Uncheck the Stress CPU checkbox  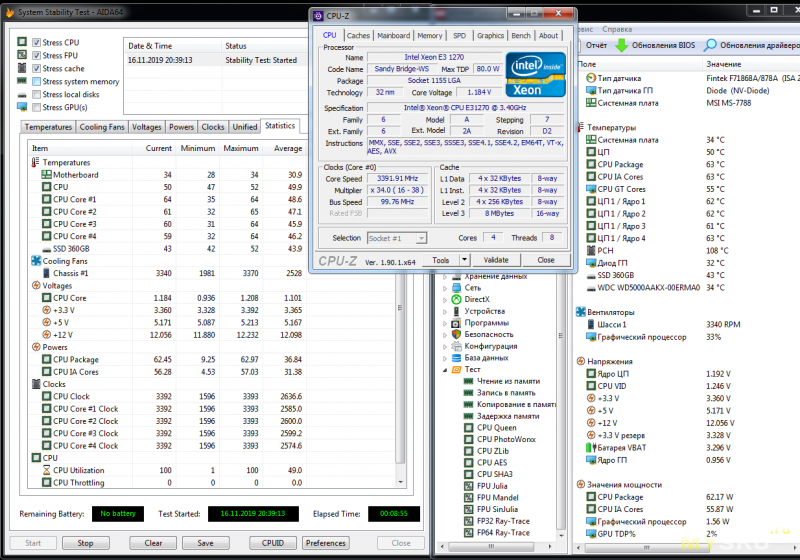(36, 43)
